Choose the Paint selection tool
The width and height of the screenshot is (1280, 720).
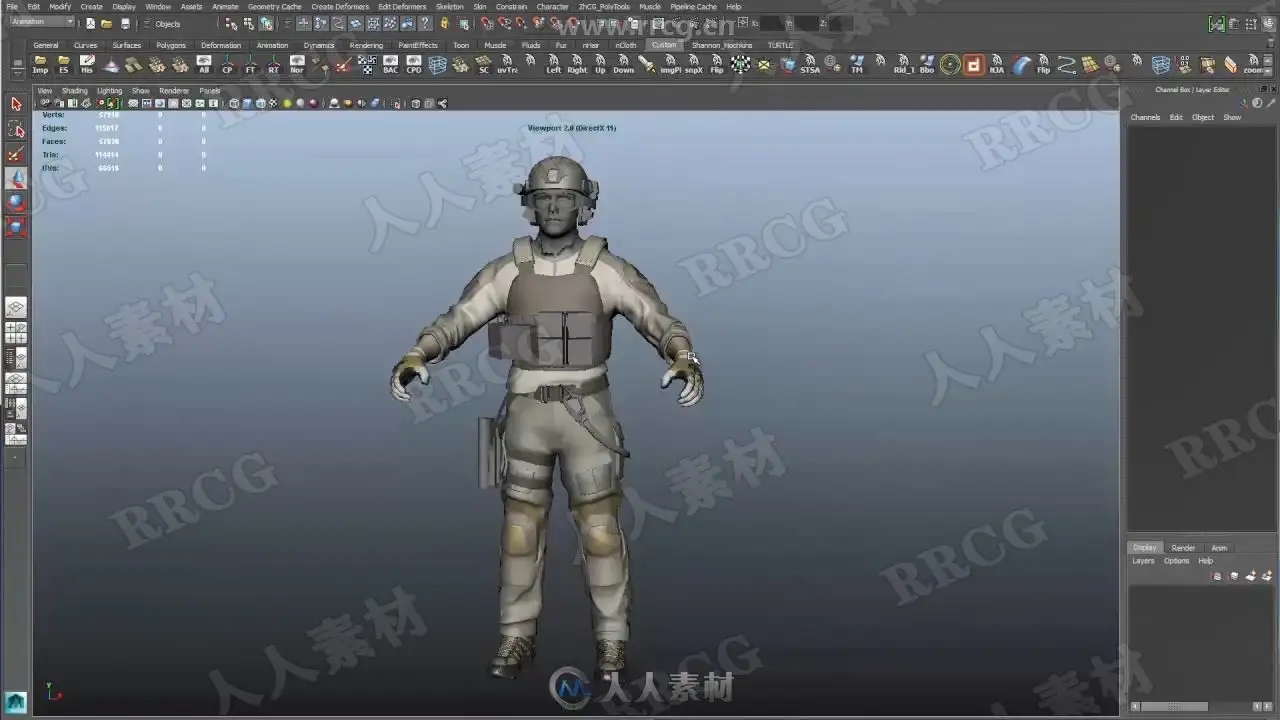tap(16, 154)
